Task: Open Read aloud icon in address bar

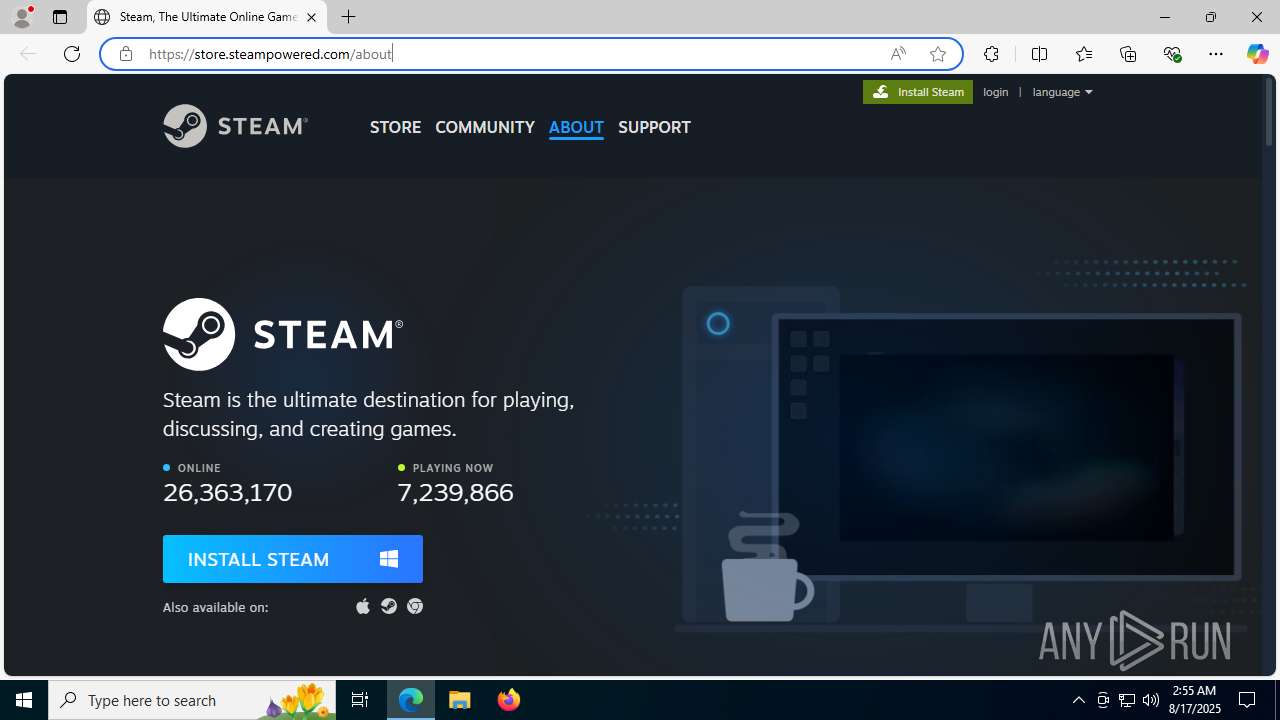Action: (x=898, y=54)
